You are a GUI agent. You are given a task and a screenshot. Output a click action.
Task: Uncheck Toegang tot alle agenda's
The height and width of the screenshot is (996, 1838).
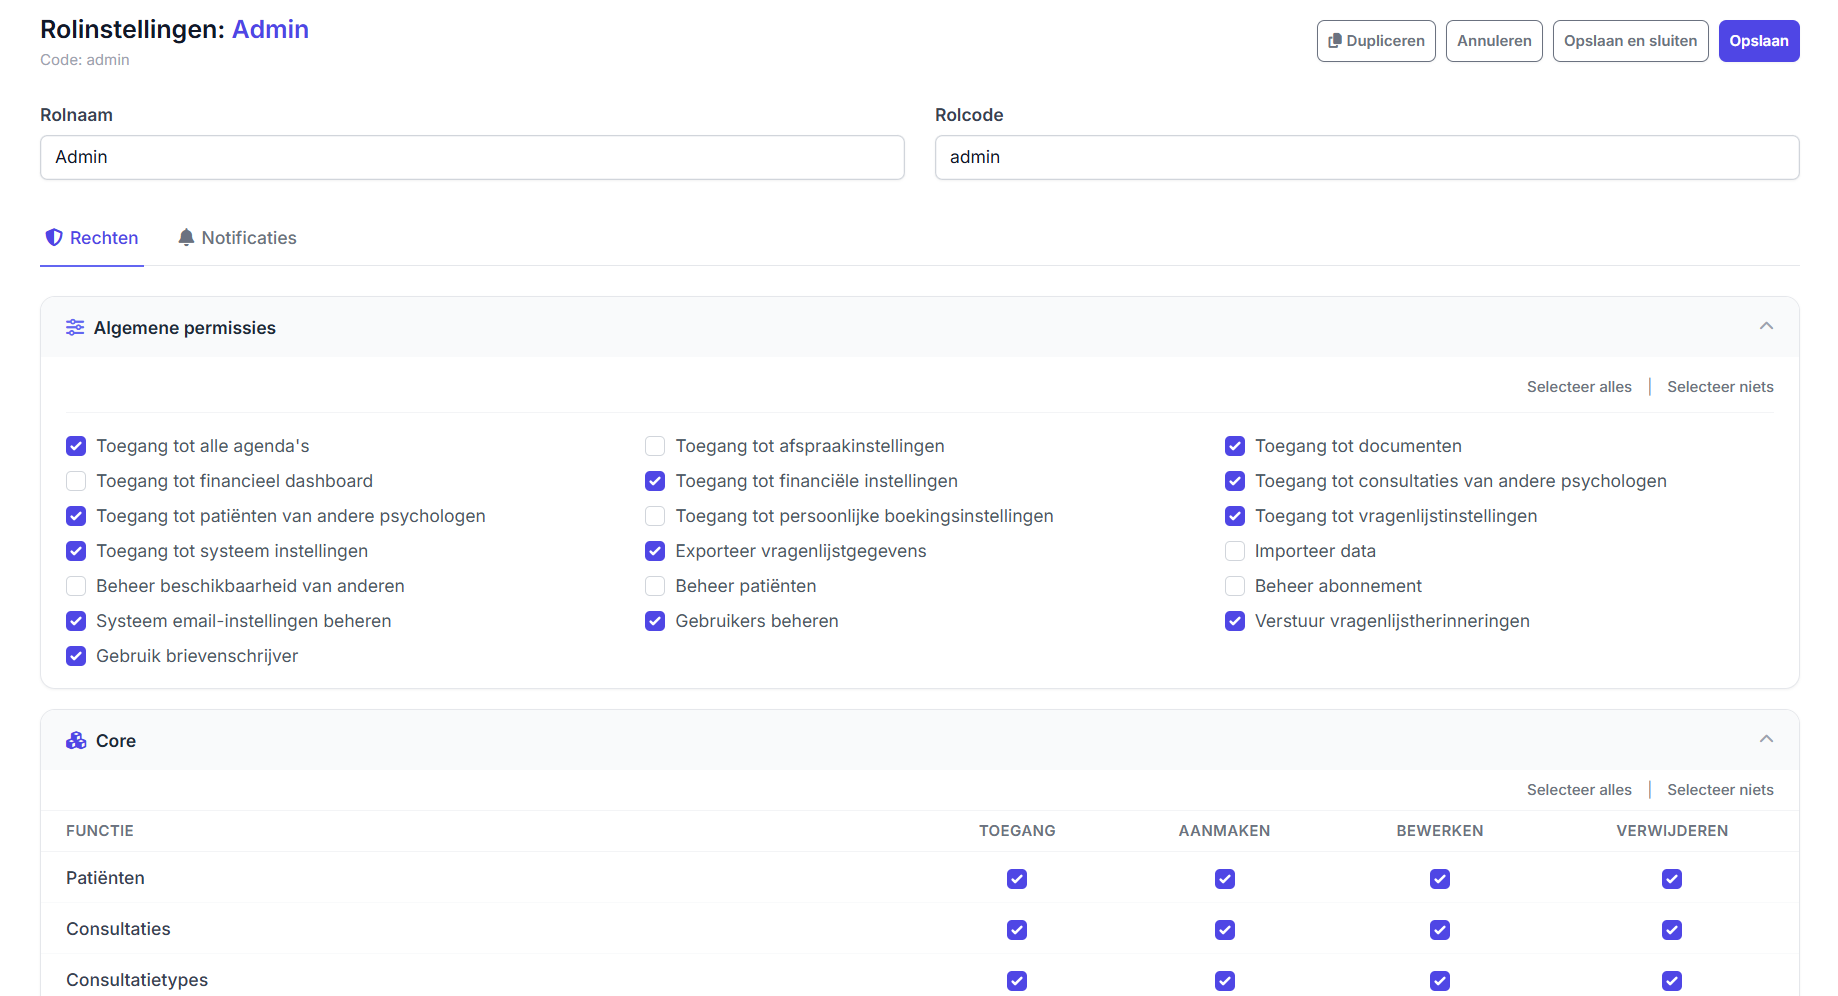76,446
